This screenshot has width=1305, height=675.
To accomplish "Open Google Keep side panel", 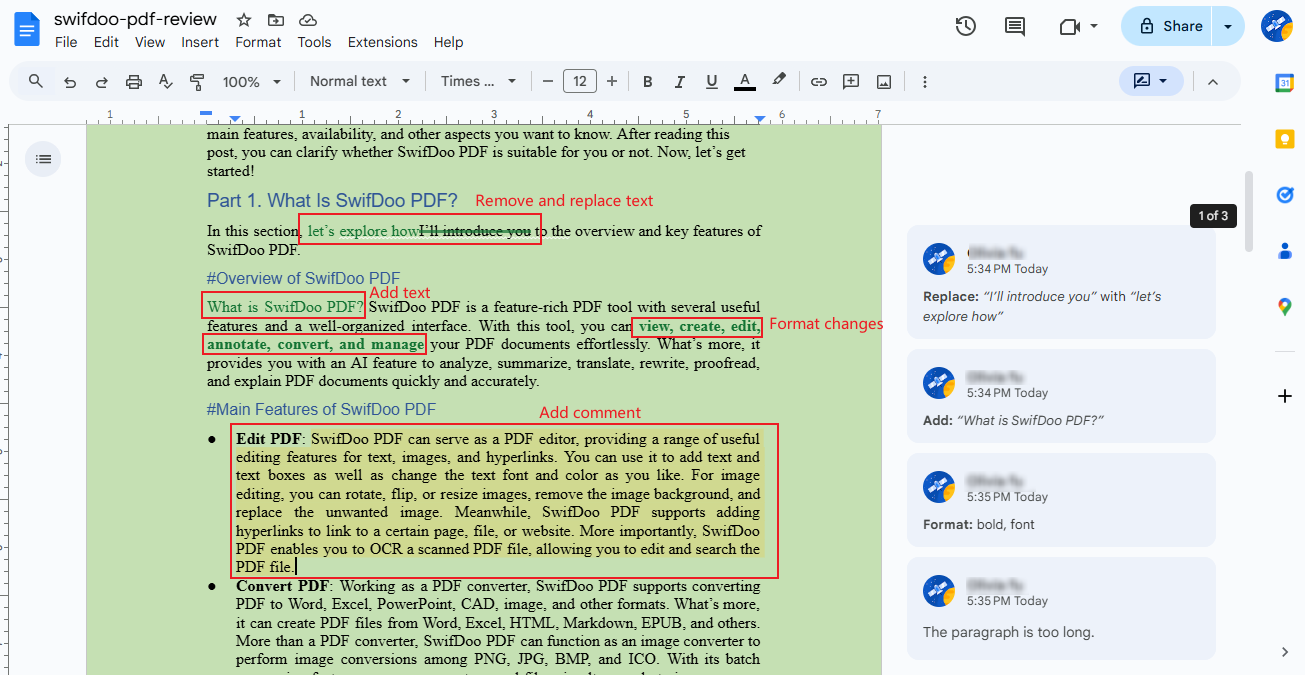I will pos(1285,139).
